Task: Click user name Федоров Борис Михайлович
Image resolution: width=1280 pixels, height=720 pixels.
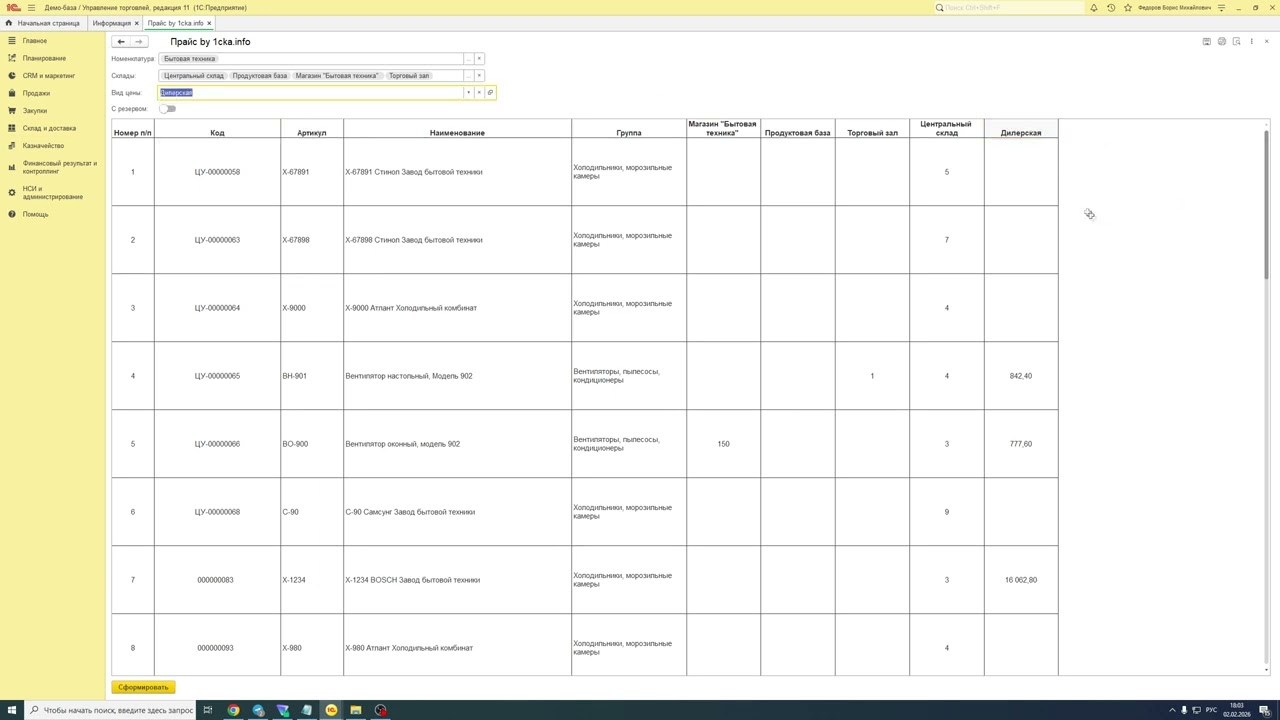Action: click(x=1174, y=7)
